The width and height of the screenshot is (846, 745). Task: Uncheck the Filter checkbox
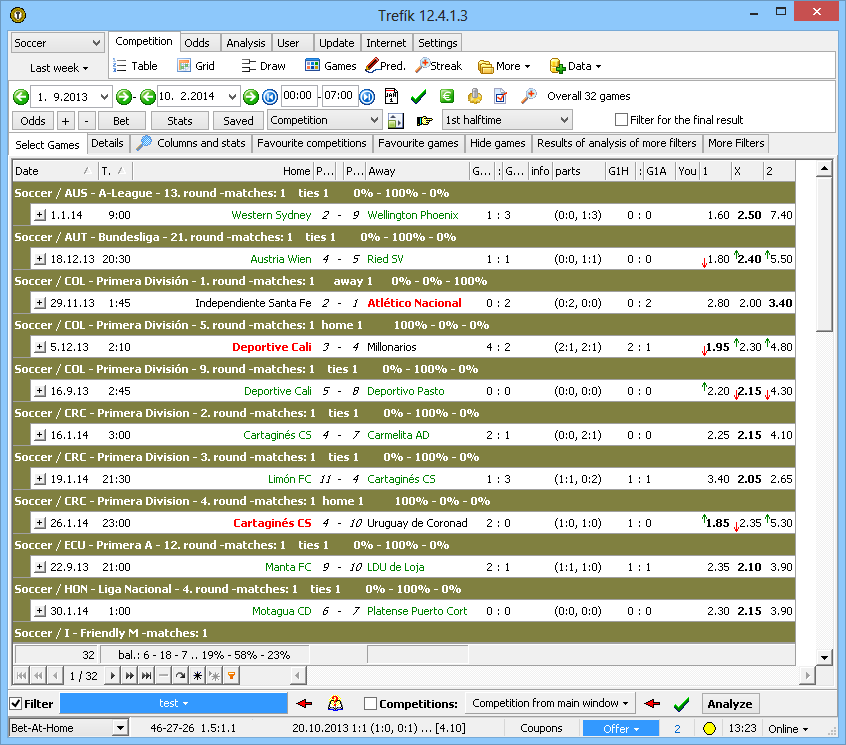click(x=16, y=704)
